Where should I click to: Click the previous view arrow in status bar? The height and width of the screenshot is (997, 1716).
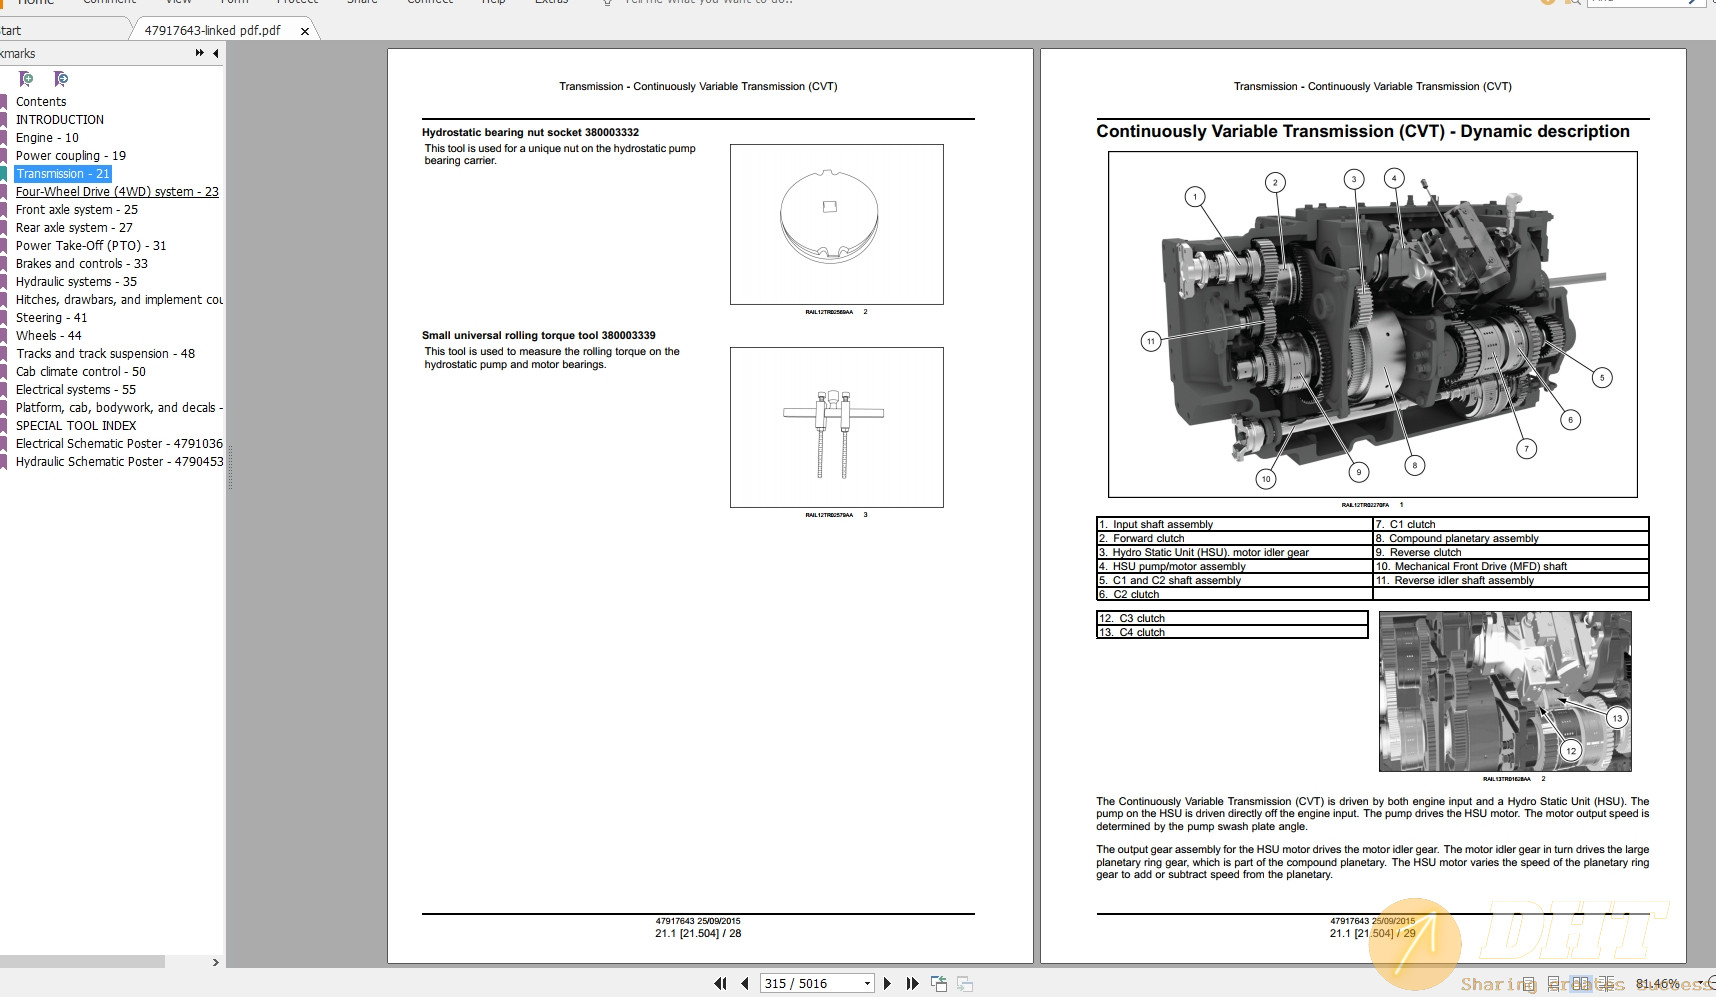tap(940, 983)
